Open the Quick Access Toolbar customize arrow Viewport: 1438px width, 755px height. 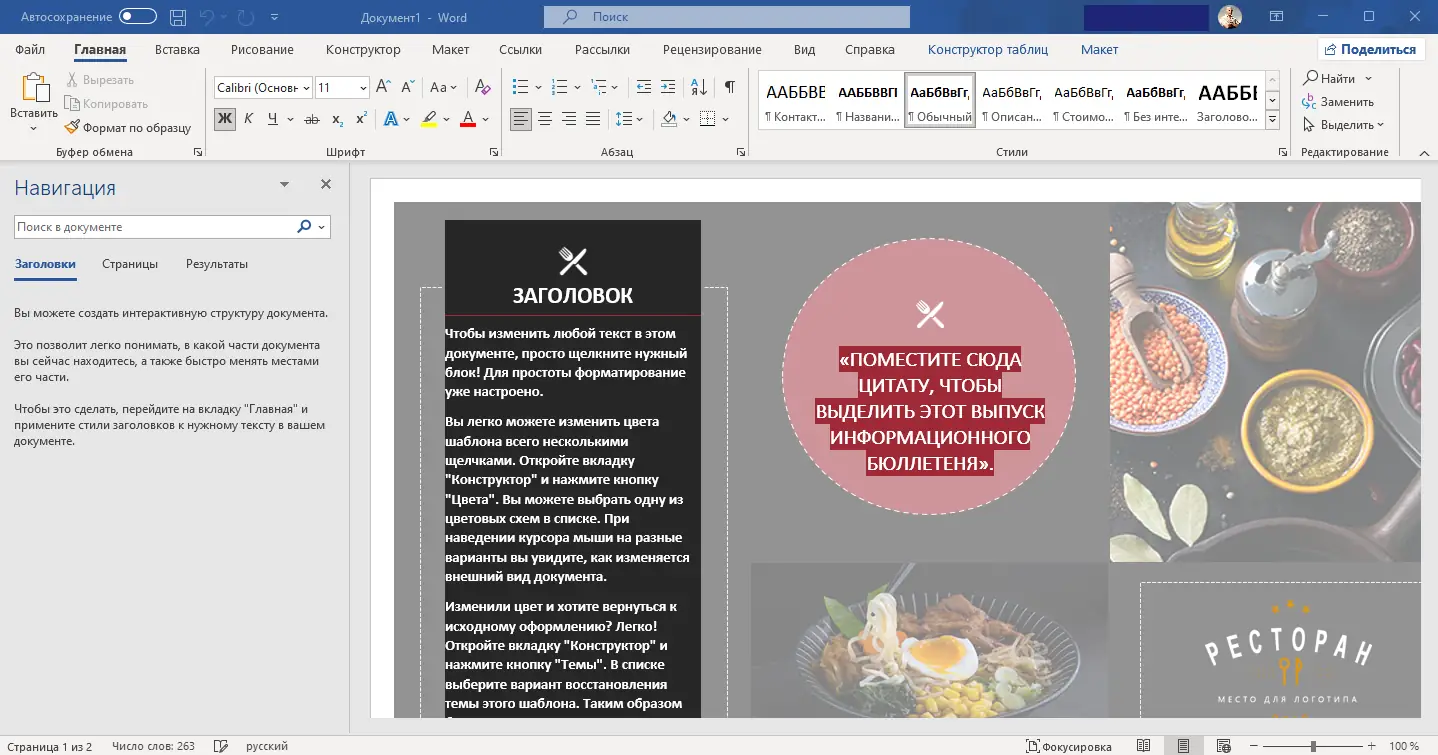point(275,17)
